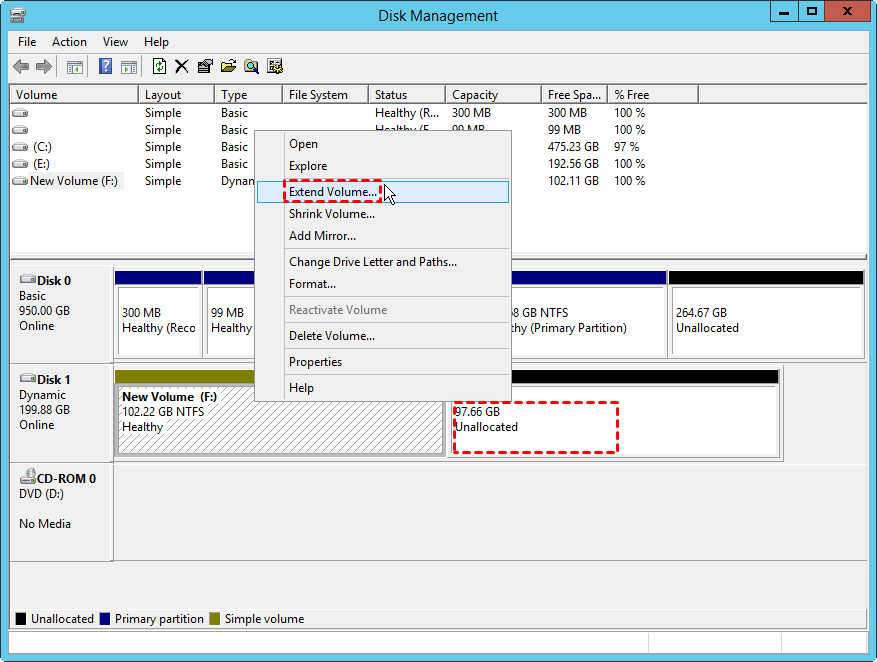Click the Disk 0 drive icon

point(27,279)
